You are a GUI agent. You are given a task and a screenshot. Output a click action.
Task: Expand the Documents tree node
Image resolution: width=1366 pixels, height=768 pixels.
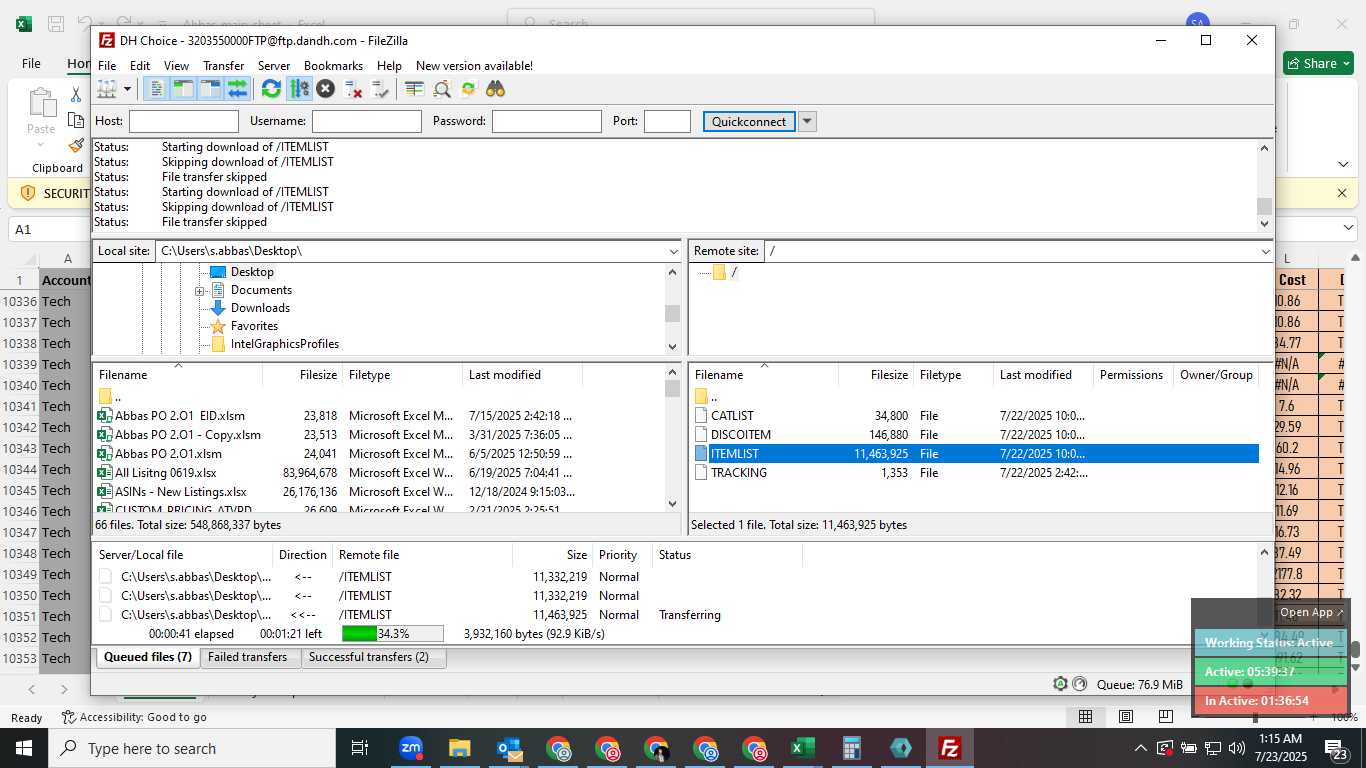point(200,291)
